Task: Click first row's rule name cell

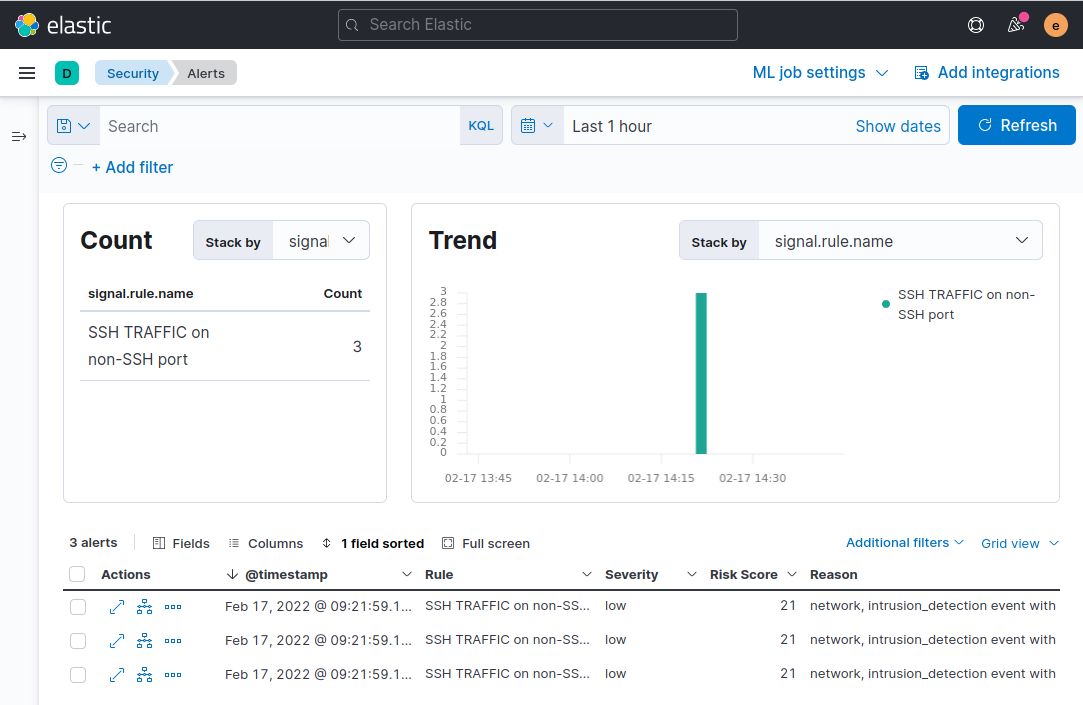Action: (507, 606)
